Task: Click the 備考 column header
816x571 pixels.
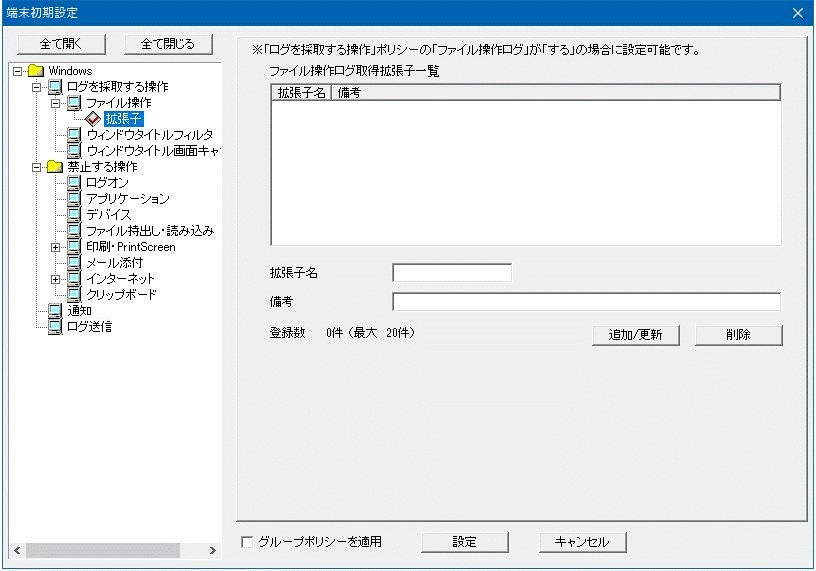Action: click(556, 93)
